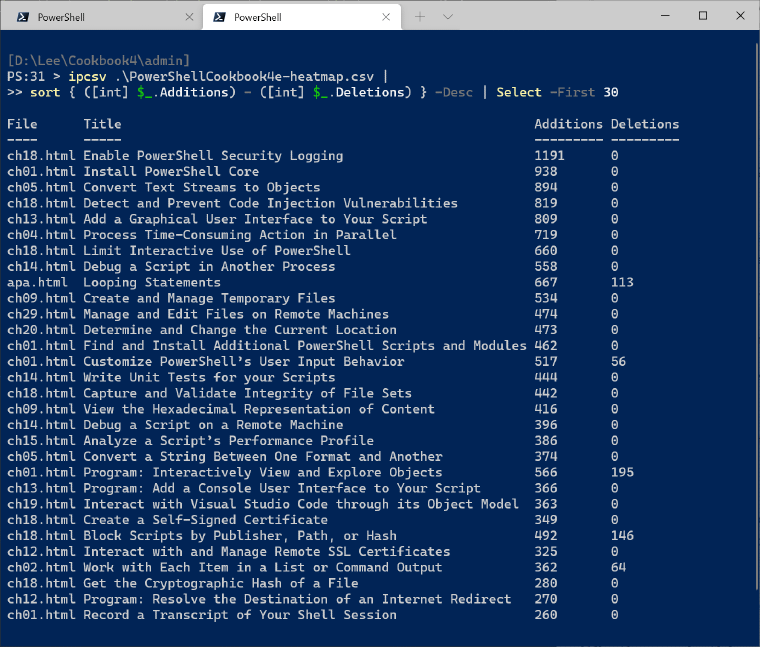The image size is (760, 647).
Task: Click PowerShell icon on the active tab
Action: click(x=219, y=17)
